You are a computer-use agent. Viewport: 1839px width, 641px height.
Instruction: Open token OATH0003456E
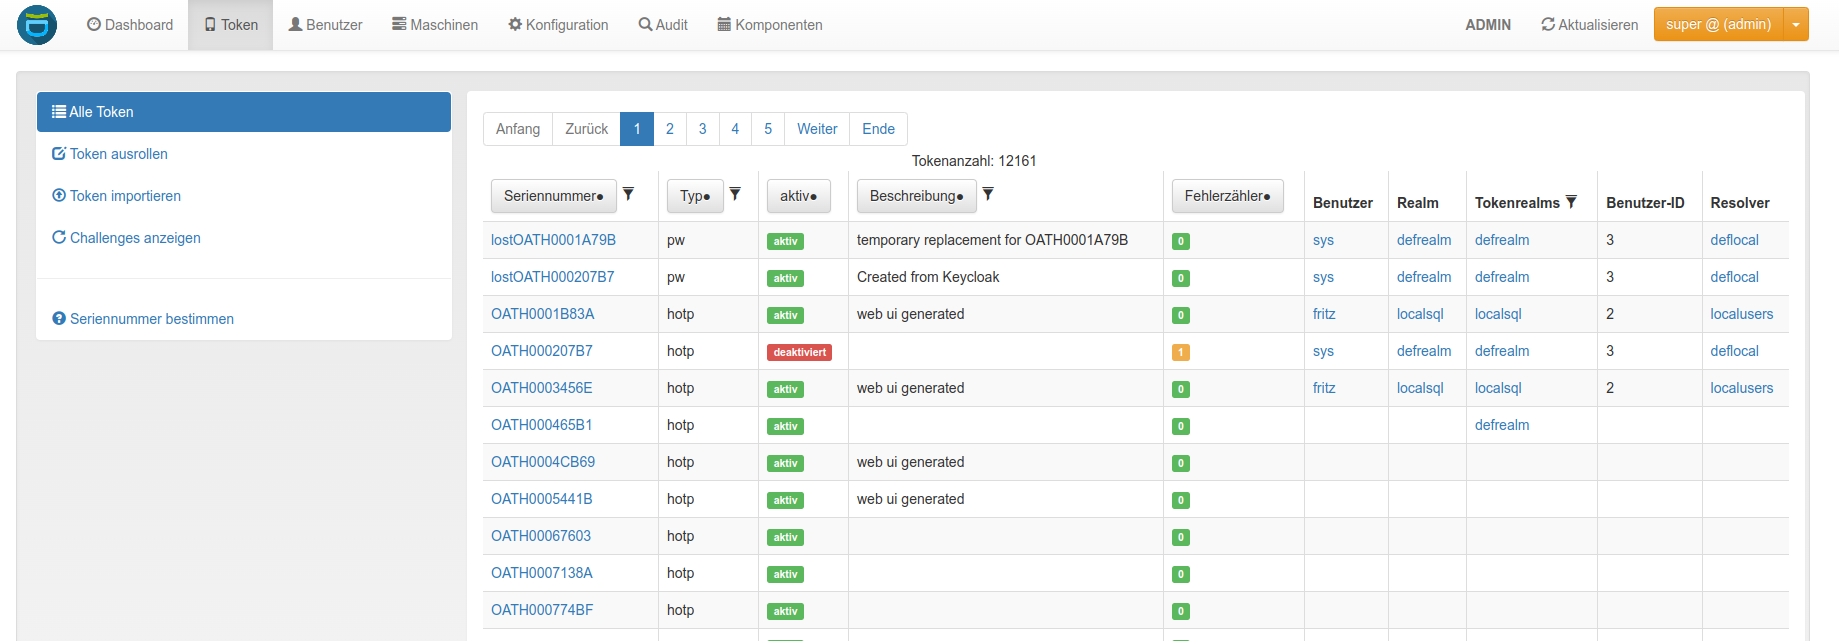(x=542, y=388)
